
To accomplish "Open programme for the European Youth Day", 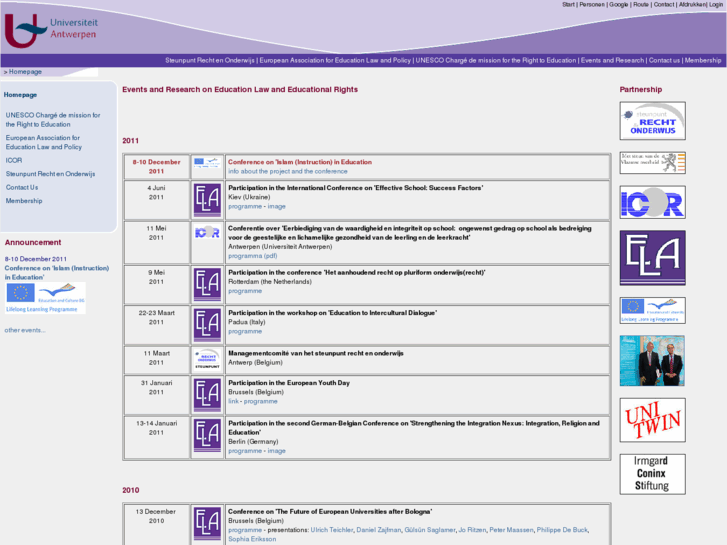I will point(261,401).
